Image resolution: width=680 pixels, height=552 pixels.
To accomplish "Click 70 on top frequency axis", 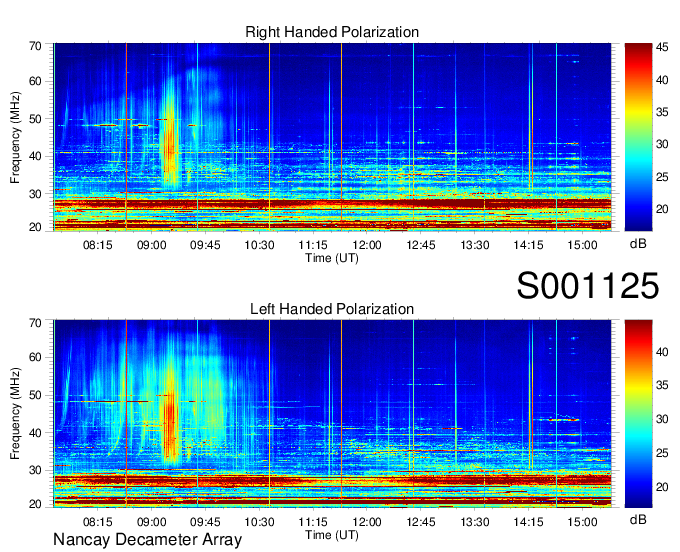I will 35,46.
